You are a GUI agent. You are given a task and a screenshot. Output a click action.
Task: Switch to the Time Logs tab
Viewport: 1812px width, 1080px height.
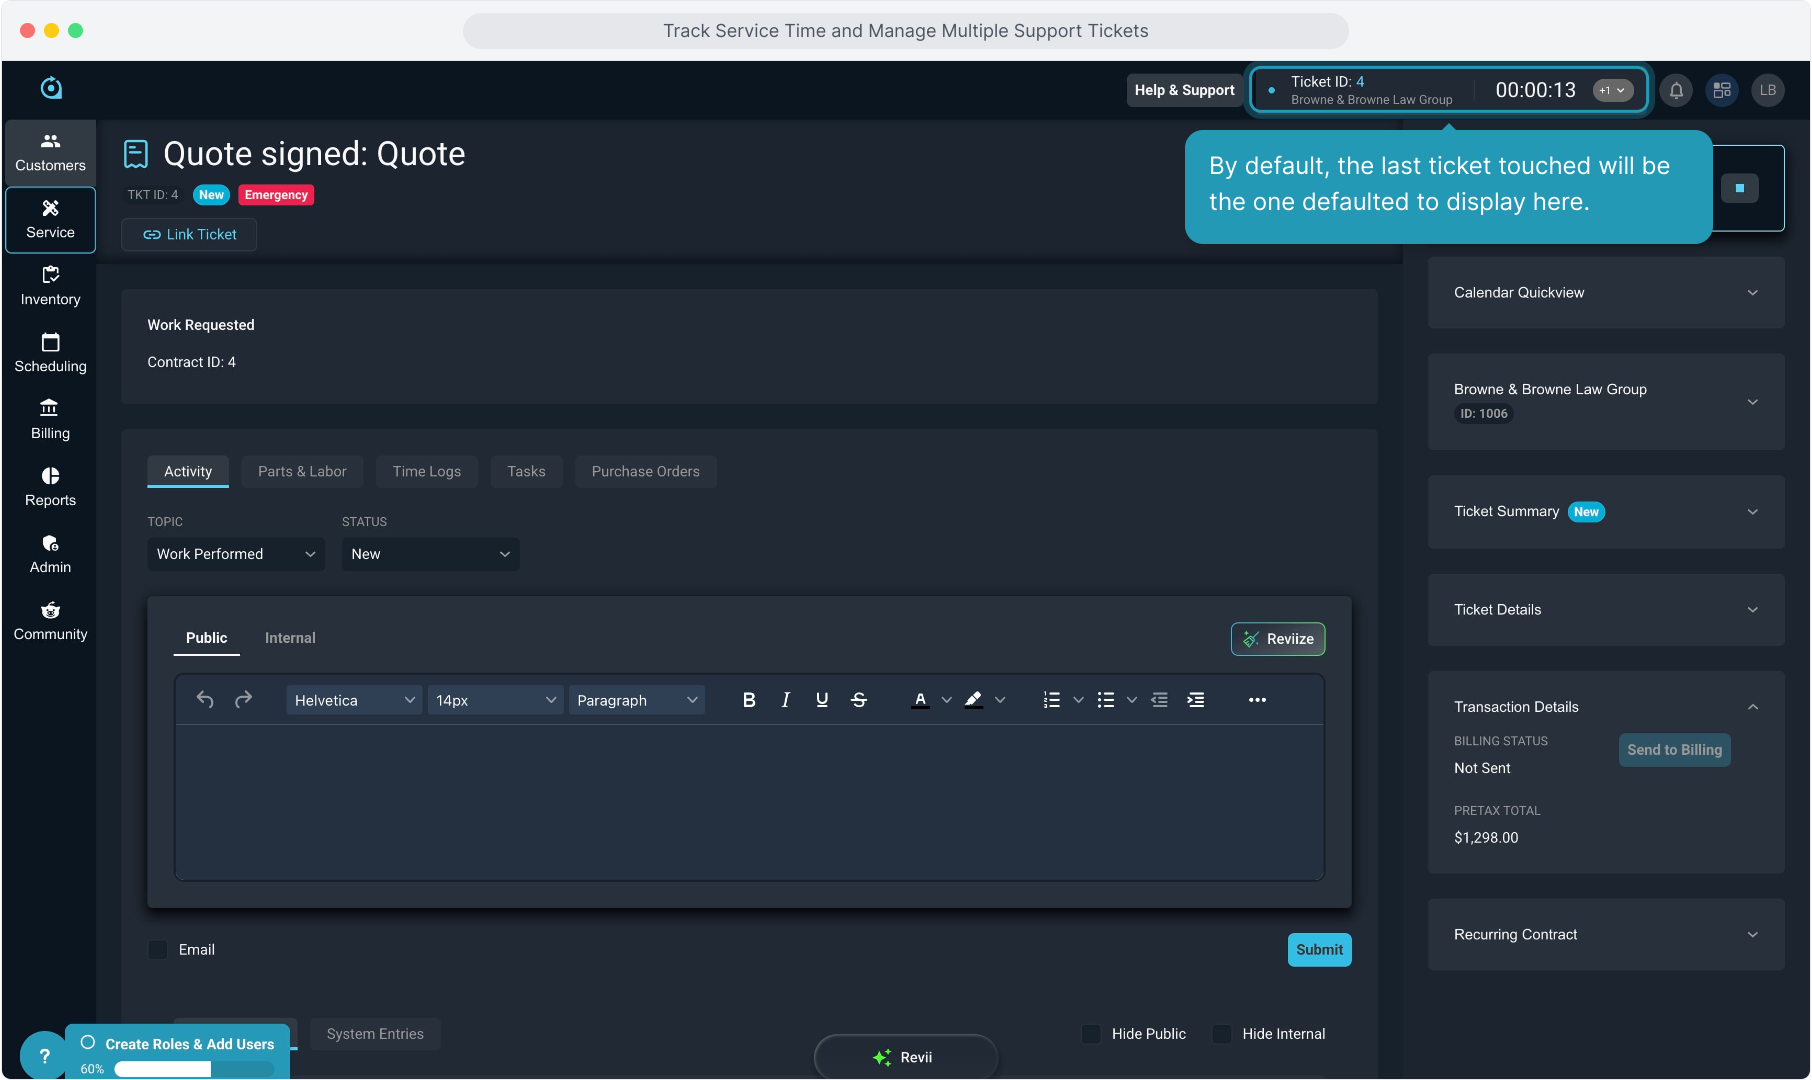tap(426, 472)
